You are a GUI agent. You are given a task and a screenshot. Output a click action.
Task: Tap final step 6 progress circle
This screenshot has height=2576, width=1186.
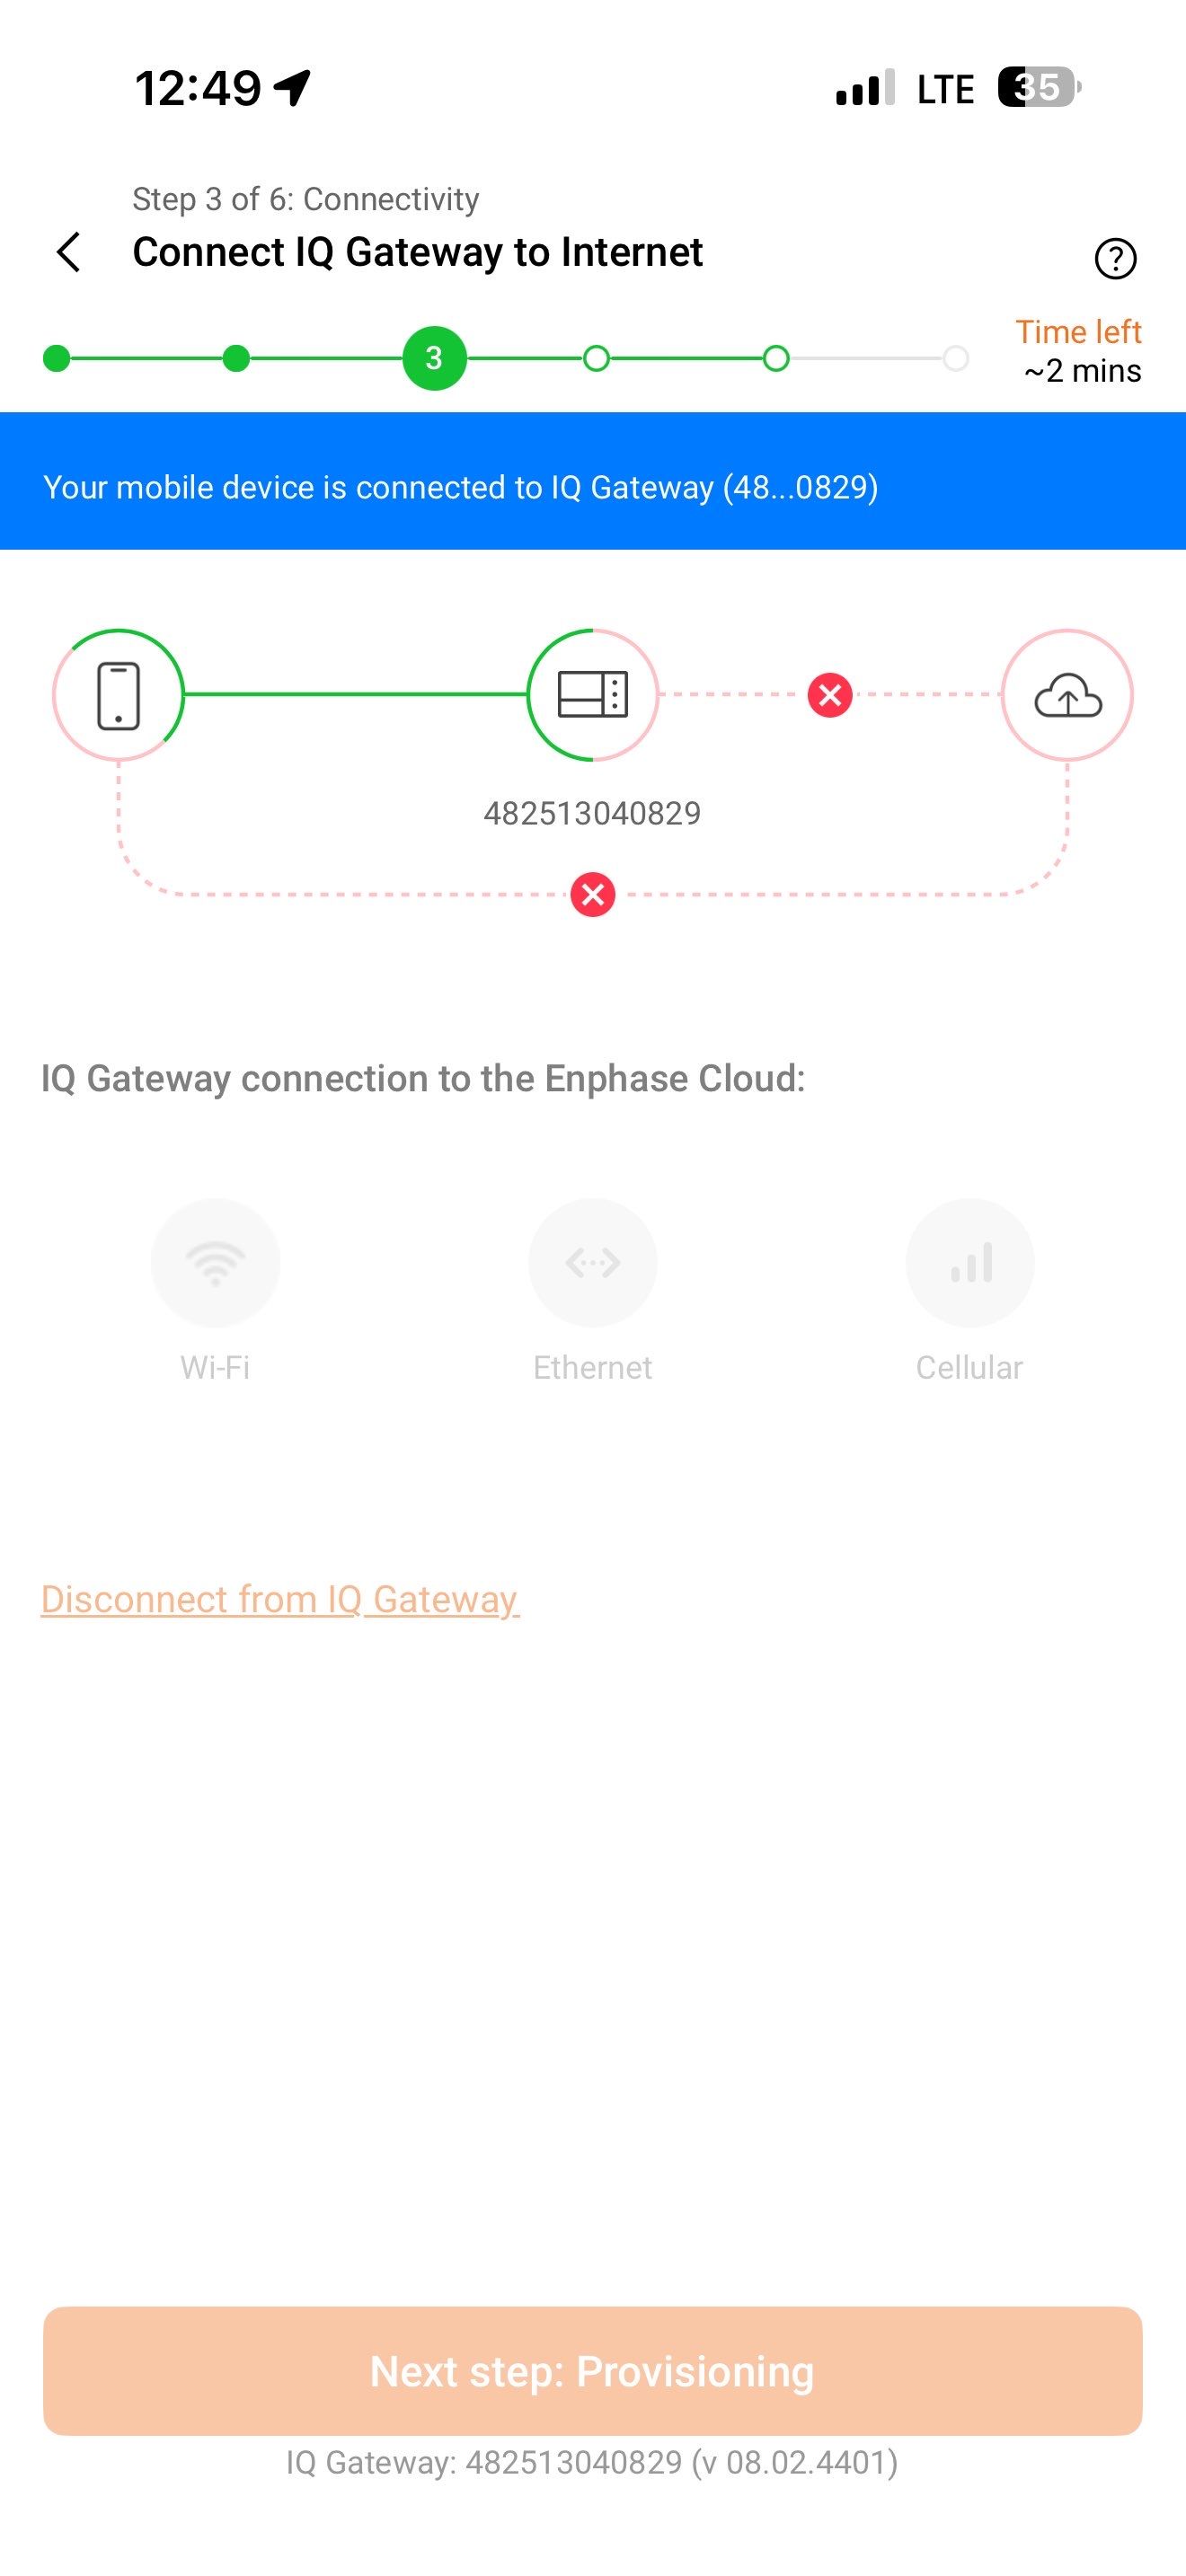point(956,358)
